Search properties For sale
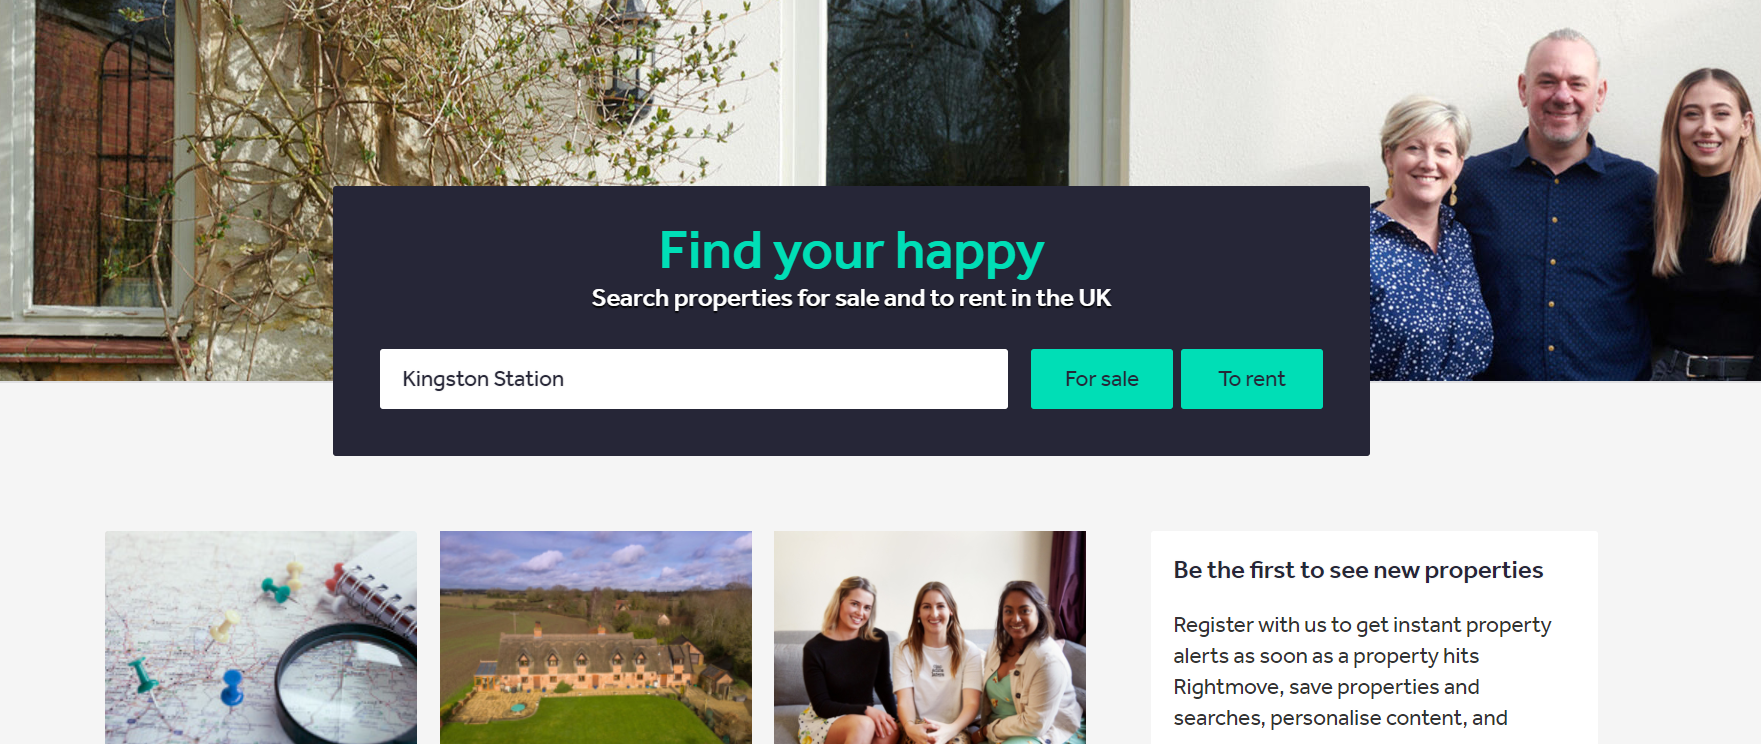 pos(1101,379)
